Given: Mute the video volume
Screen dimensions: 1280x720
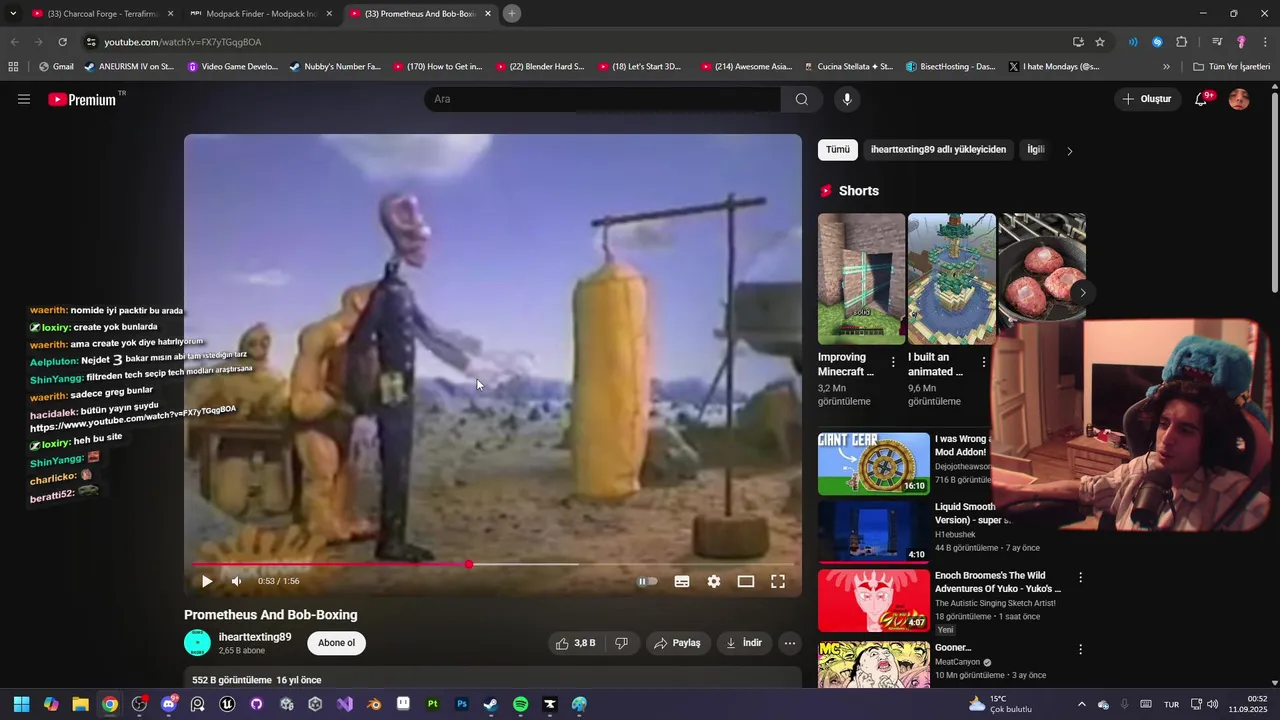Looking at the screenshot, I should tap(237, 581).
